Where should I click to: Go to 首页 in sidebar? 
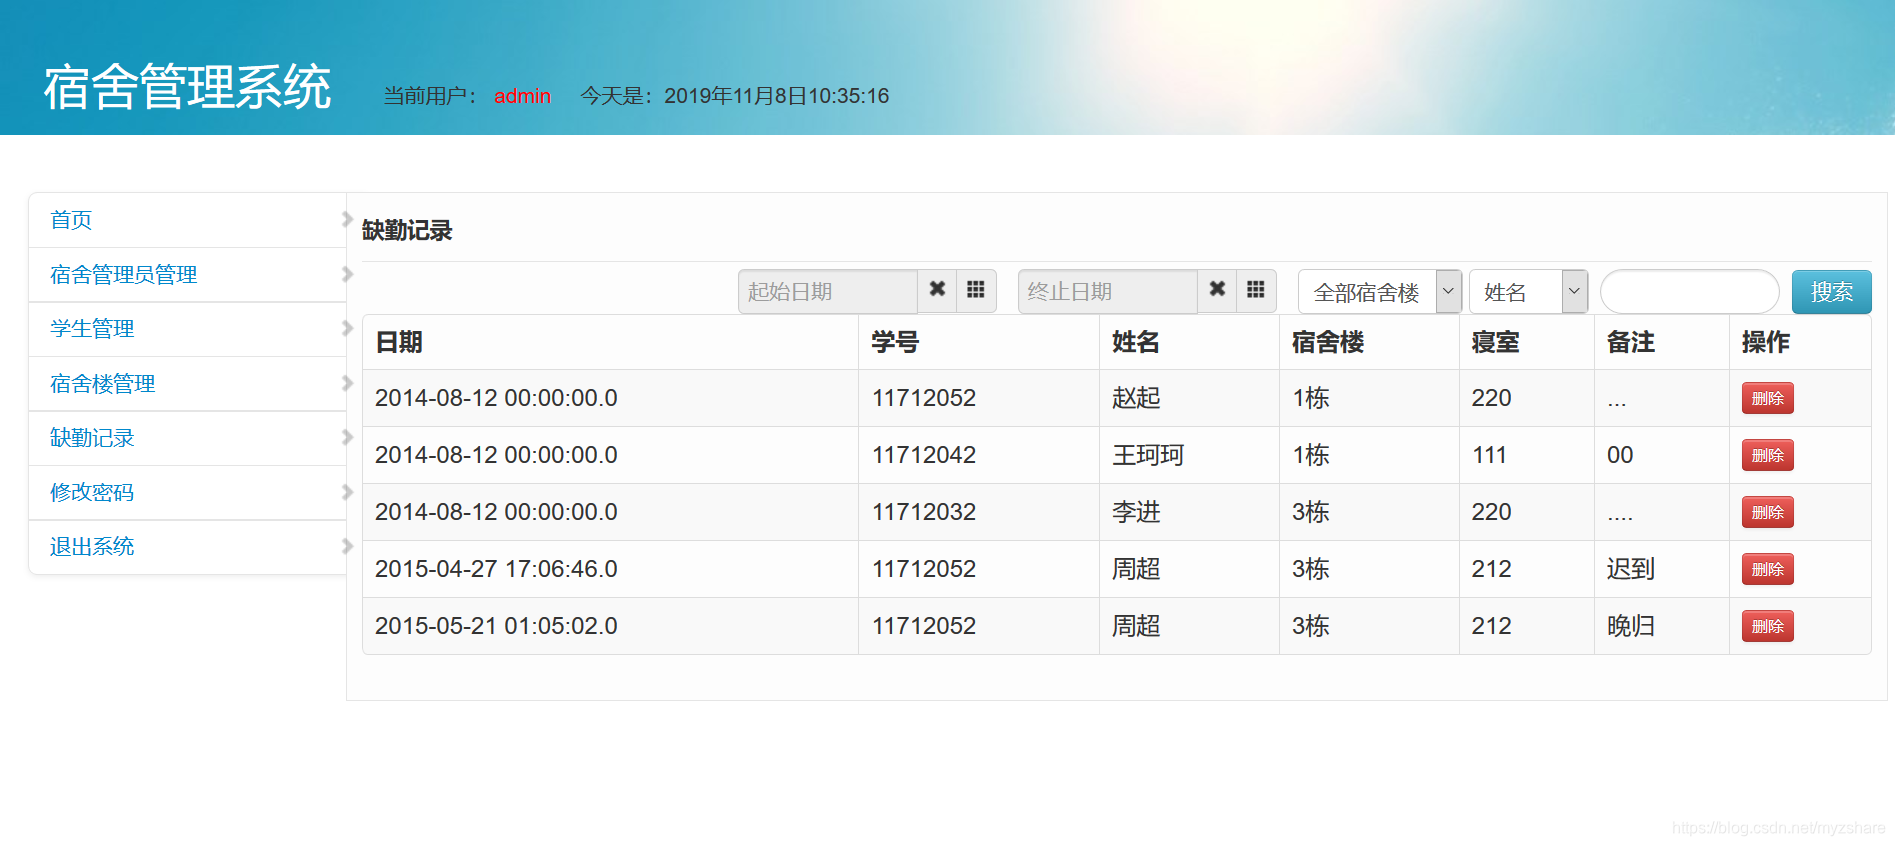click(x=71, y=220)
